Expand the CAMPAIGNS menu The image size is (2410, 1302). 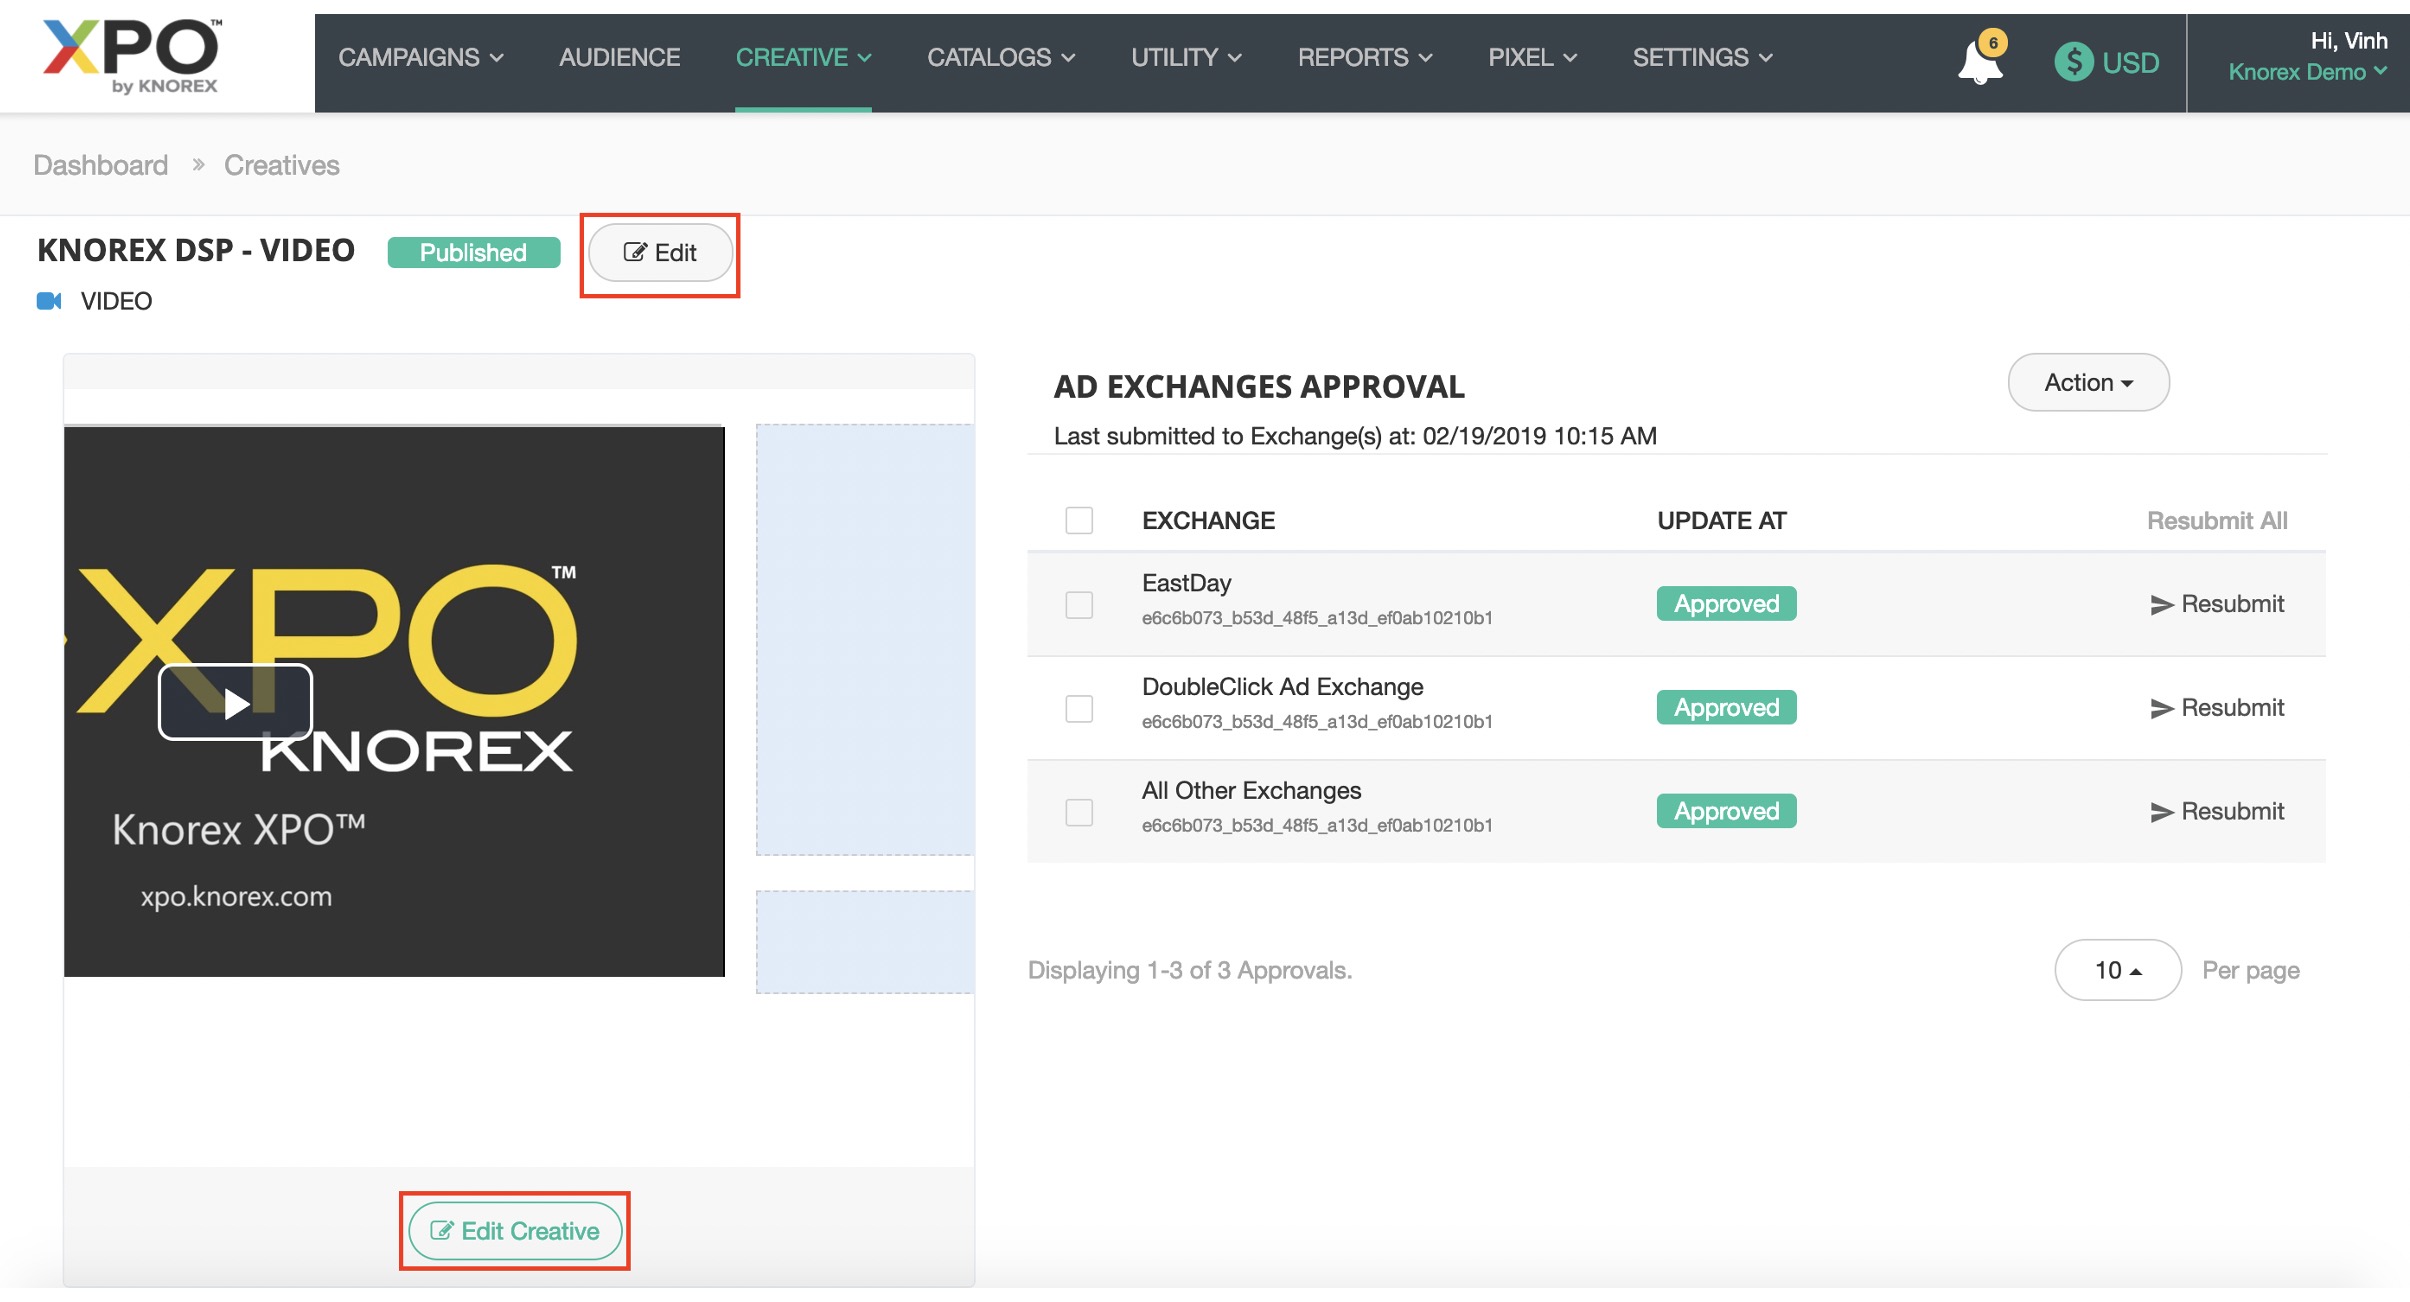(421, 58)
